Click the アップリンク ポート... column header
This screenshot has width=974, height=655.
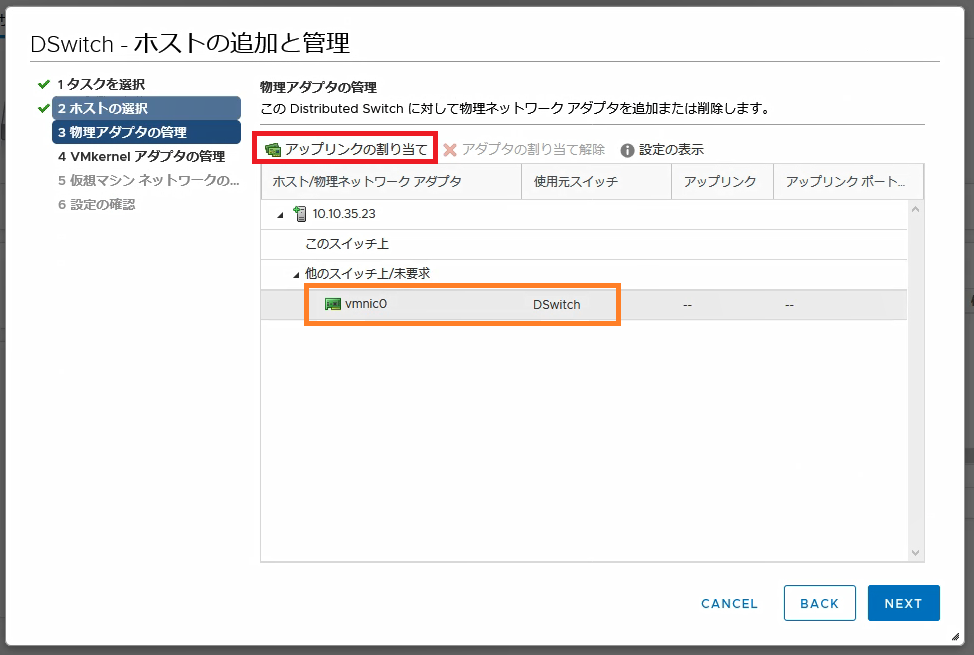tap(848, 181)
